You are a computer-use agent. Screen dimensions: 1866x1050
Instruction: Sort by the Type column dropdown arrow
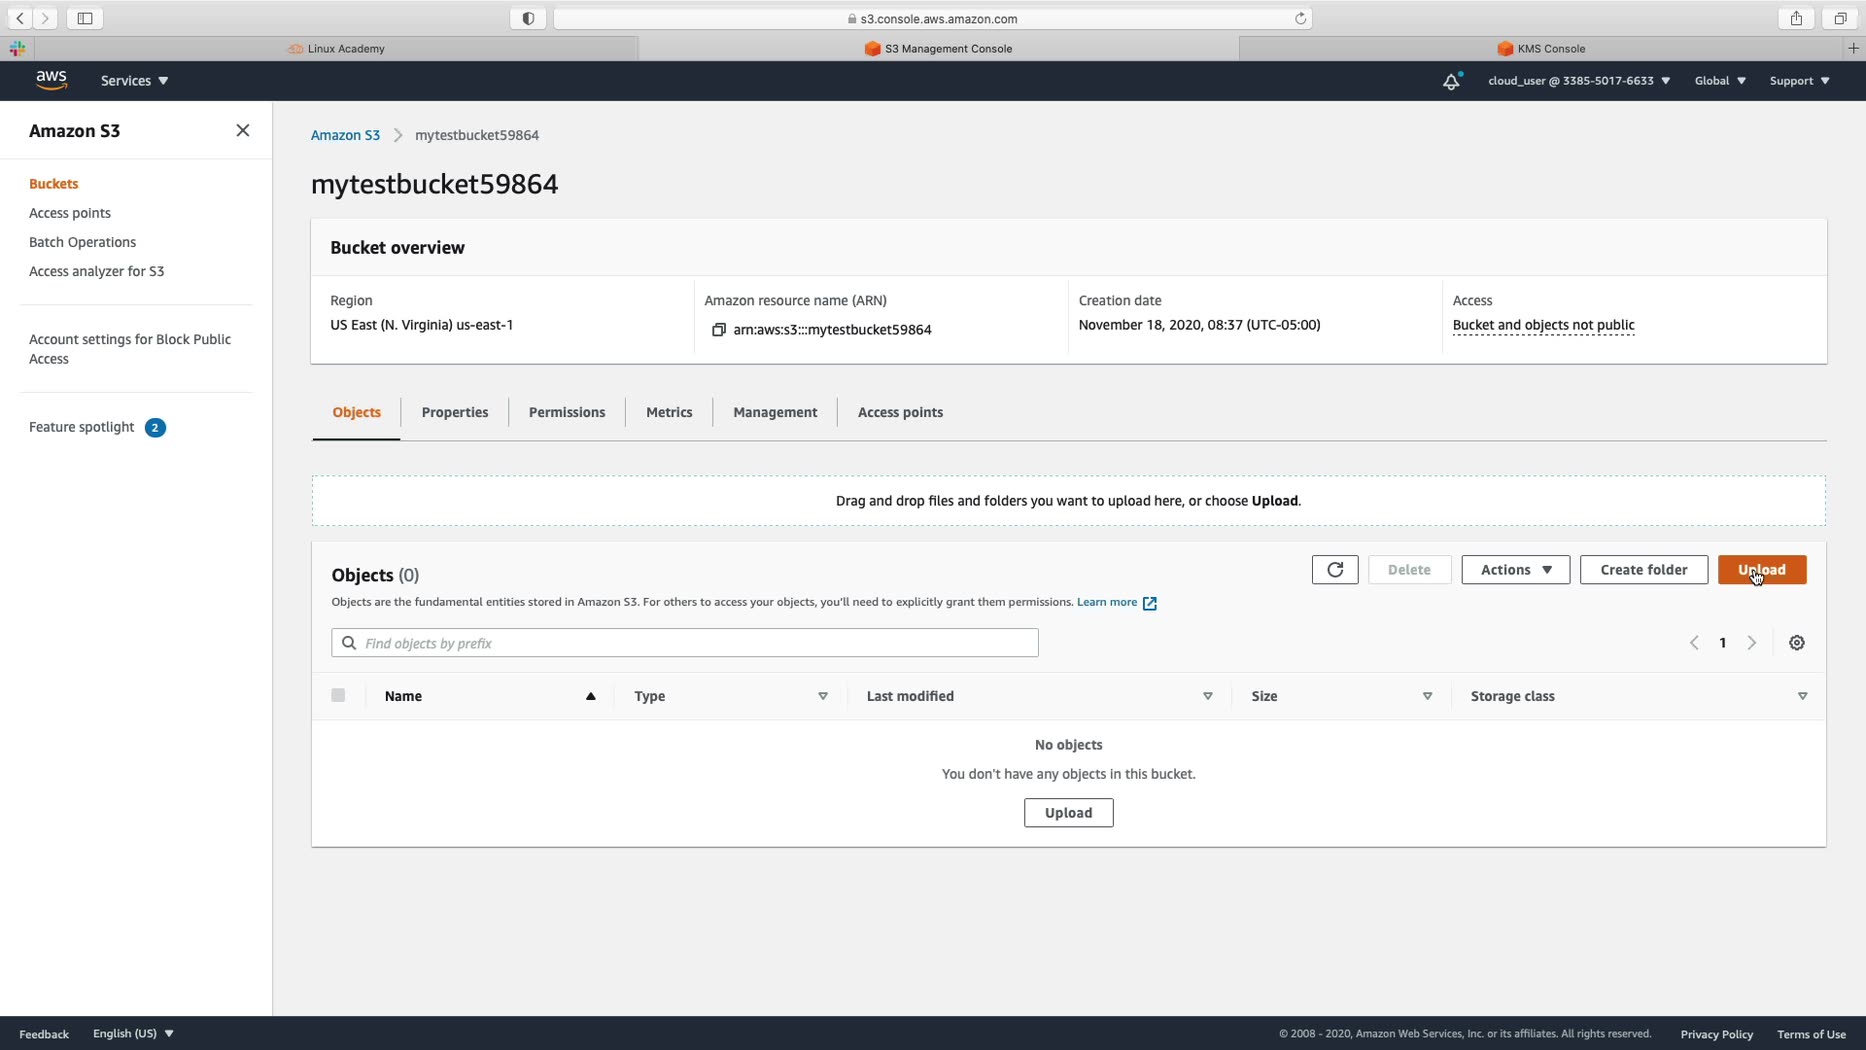point(823,697)
